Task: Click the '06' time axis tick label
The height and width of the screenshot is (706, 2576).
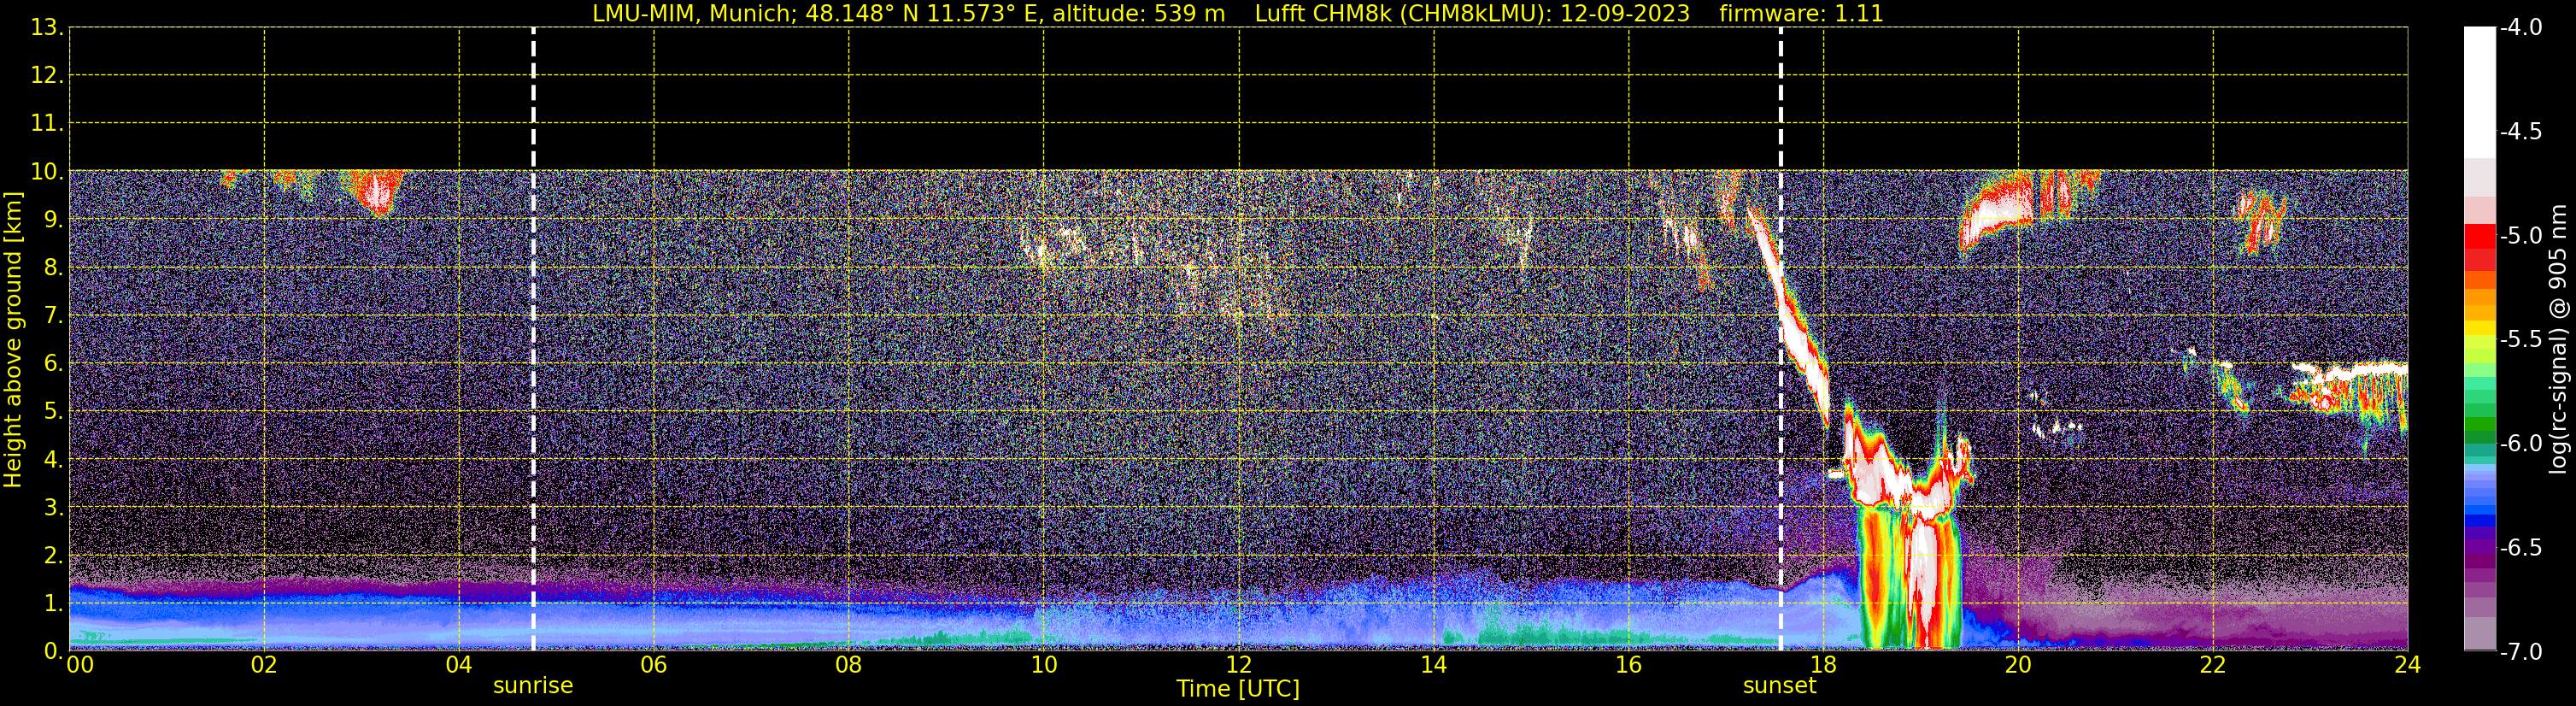Action: point(654,665)
